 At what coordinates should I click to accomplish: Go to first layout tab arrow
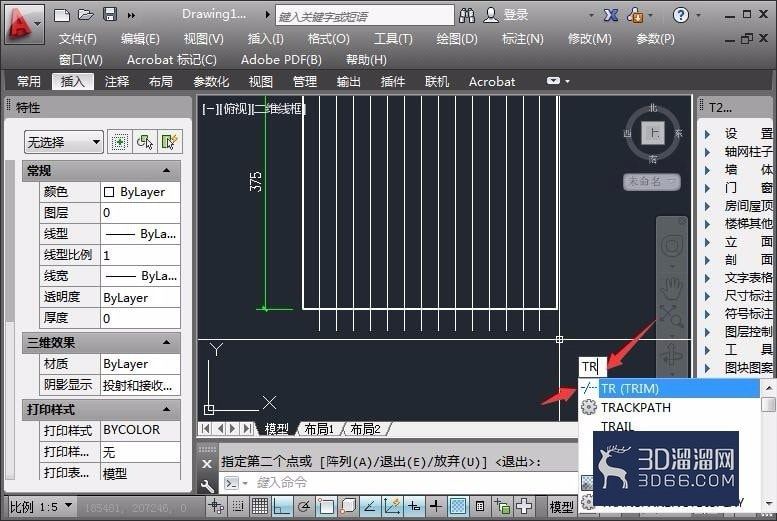[206, 429]
